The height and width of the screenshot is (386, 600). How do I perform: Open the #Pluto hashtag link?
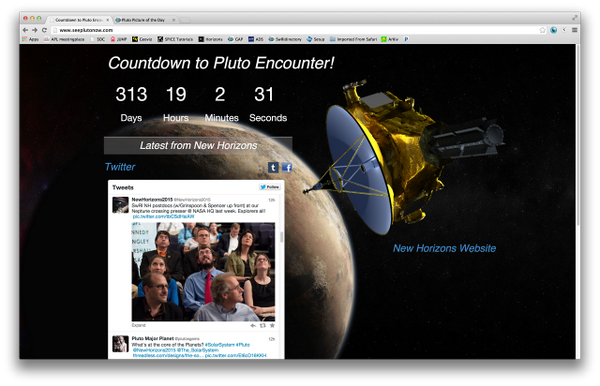pyautogui.click(x=243, y=345)
